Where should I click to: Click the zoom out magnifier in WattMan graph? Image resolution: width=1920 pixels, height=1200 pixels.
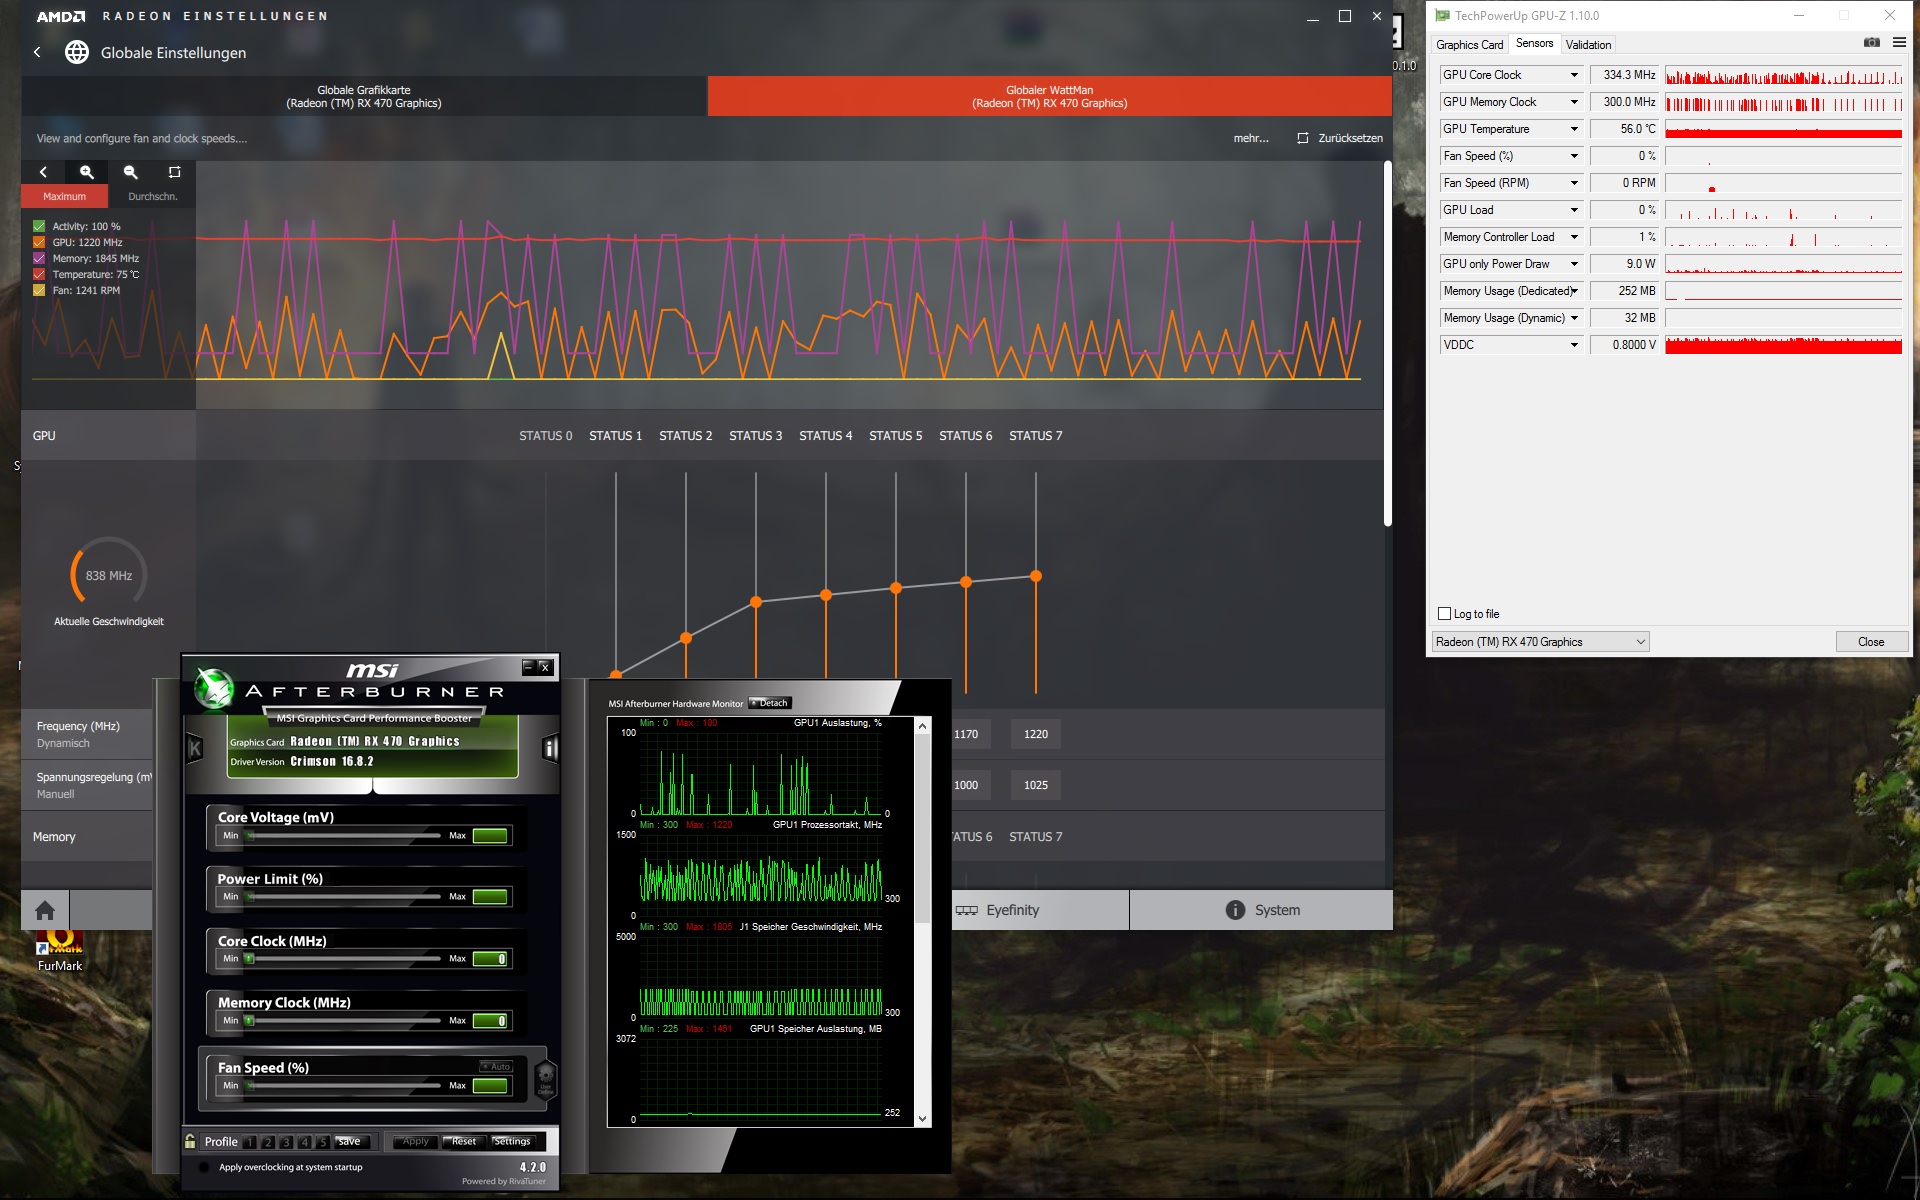[x=131, y=172]
